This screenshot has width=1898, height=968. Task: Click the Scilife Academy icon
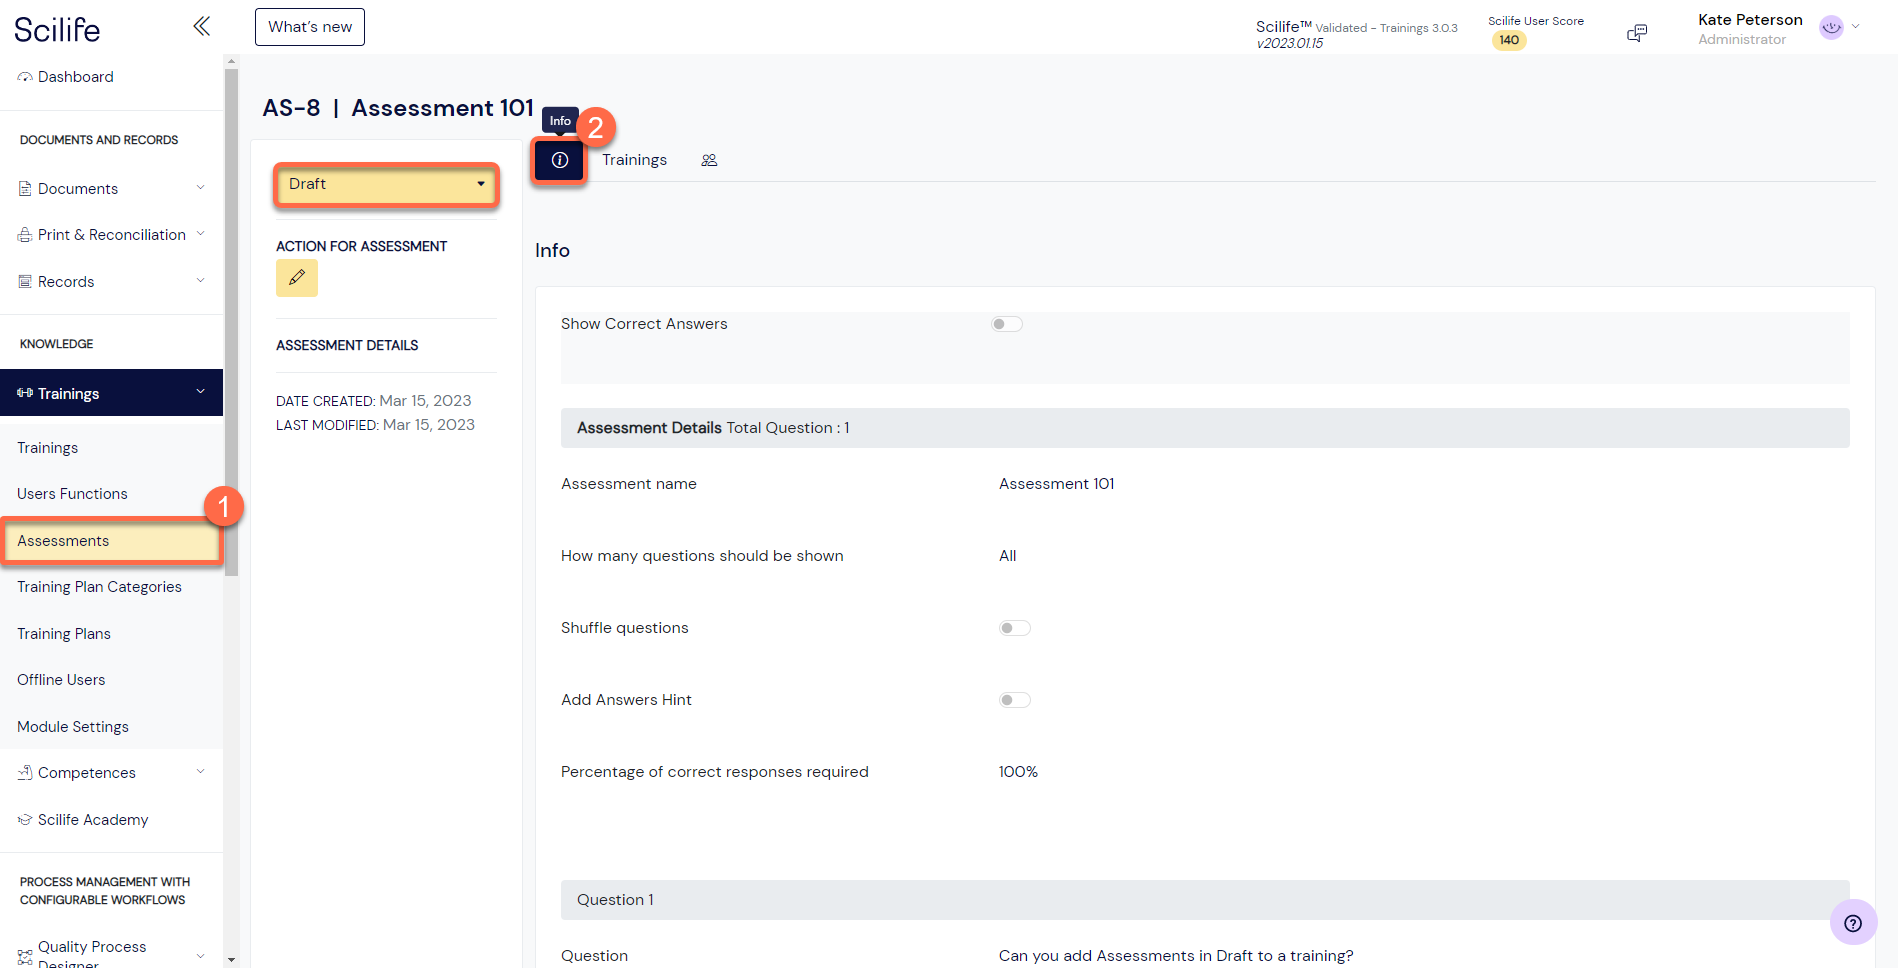[23, 819]
